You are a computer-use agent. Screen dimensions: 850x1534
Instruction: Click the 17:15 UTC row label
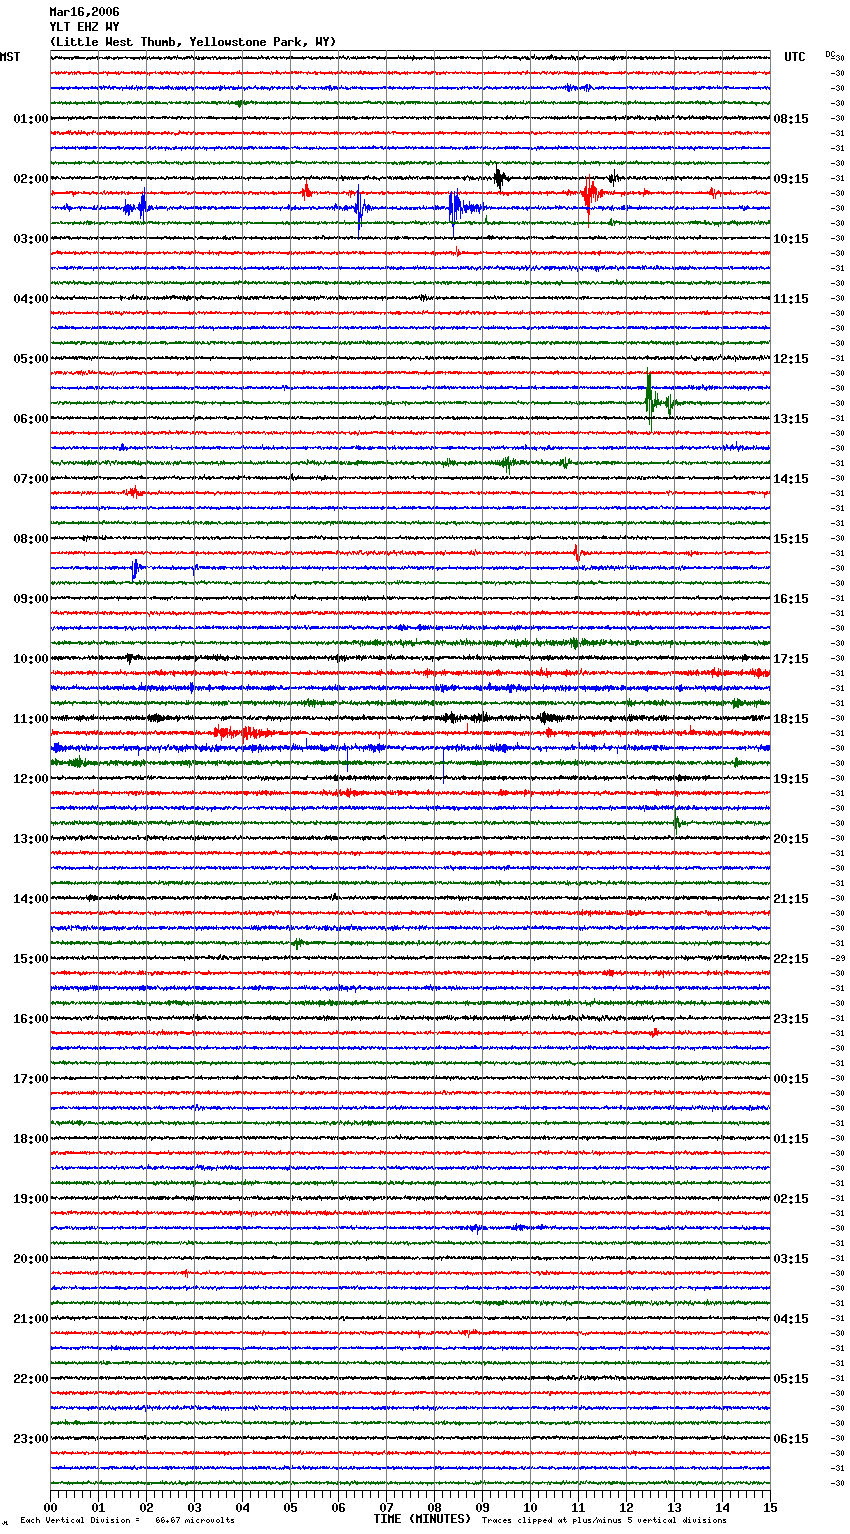791,659
